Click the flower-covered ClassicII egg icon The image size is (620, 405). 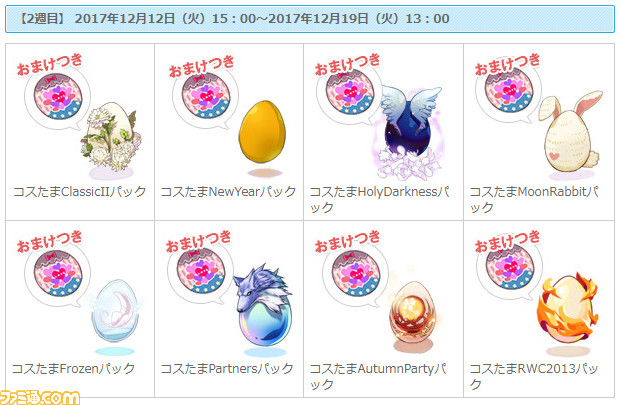(x=112, y=136)
